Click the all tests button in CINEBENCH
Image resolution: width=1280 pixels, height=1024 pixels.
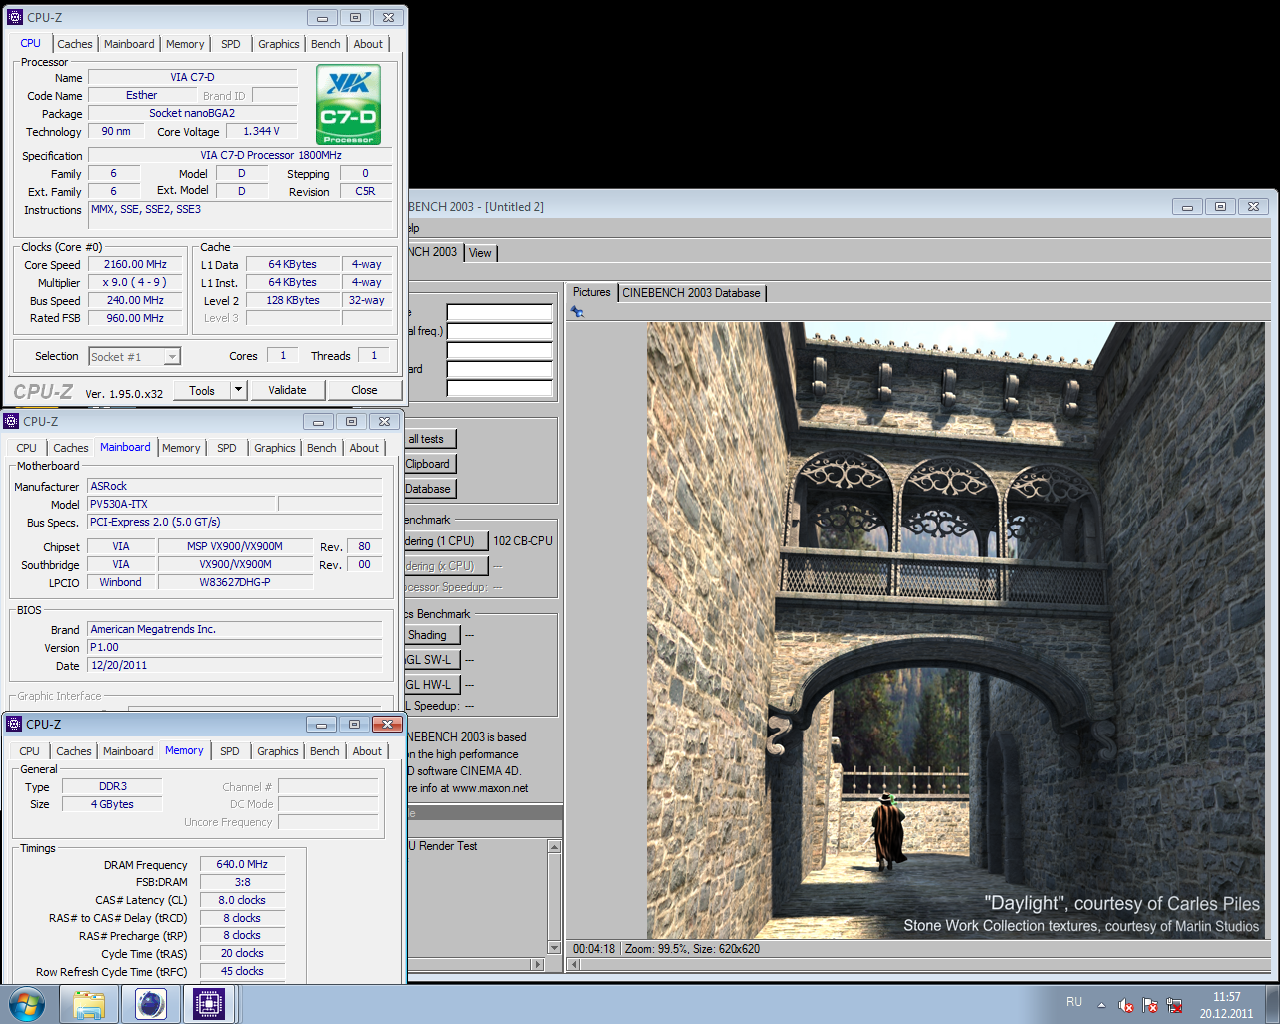[430, 439]
